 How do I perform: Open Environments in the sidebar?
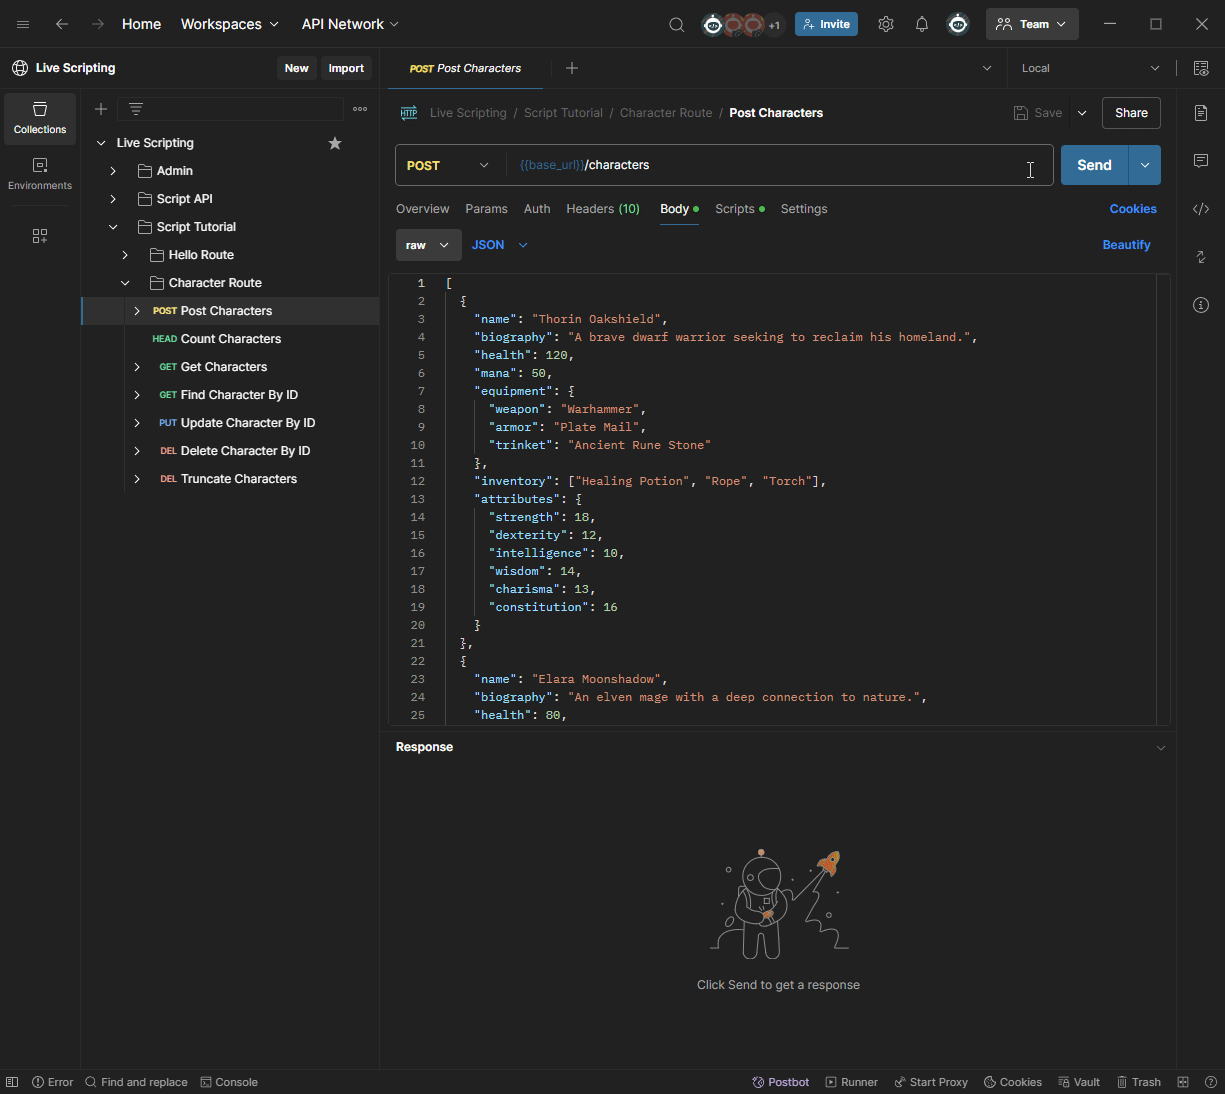[40, 174]
